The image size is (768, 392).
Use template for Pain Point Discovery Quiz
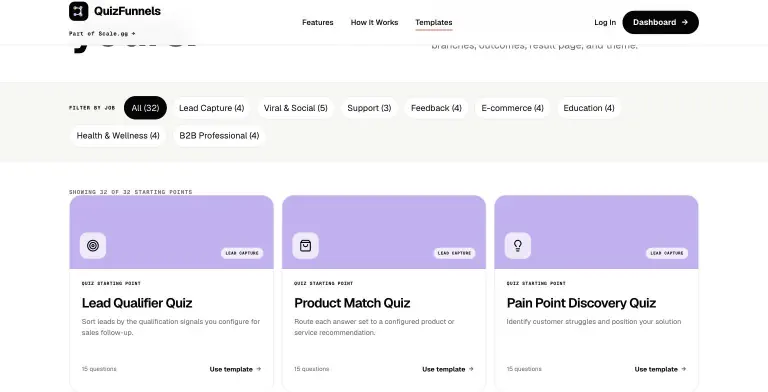tap(660, 369)
